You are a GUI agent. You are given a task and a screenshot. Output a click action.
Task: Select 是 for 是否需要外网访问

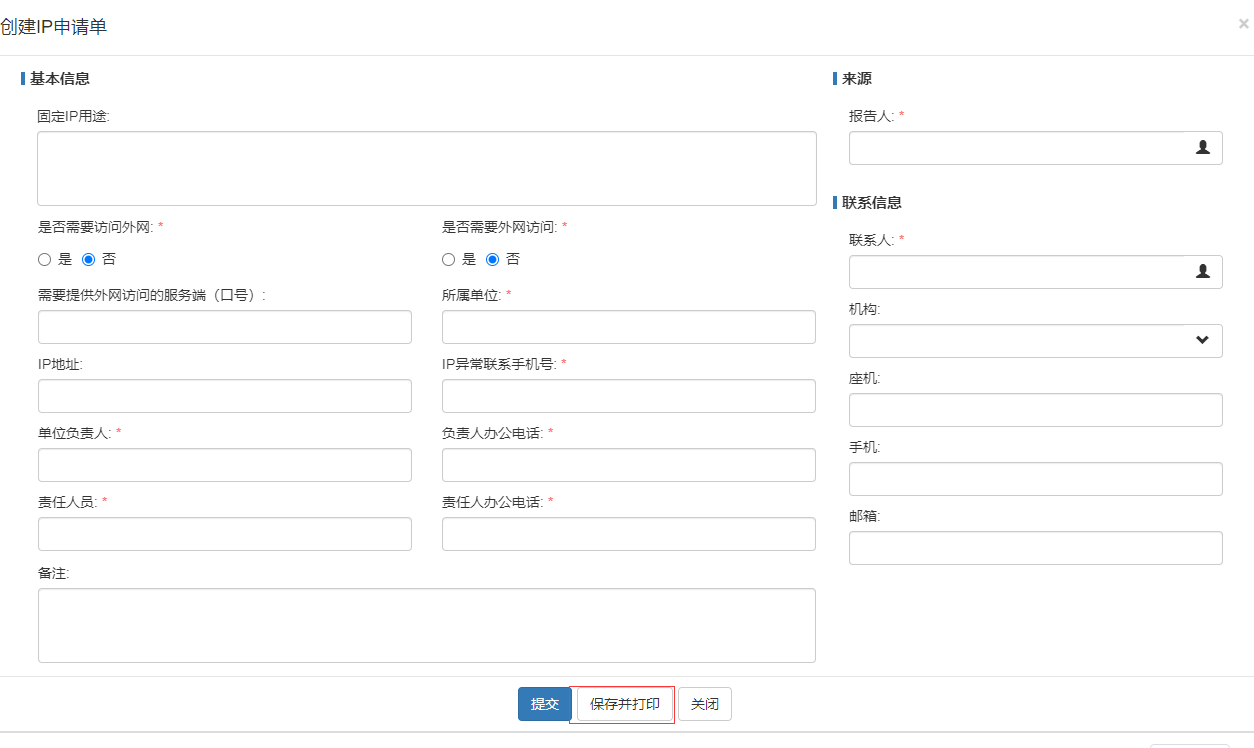click(448, 260)
